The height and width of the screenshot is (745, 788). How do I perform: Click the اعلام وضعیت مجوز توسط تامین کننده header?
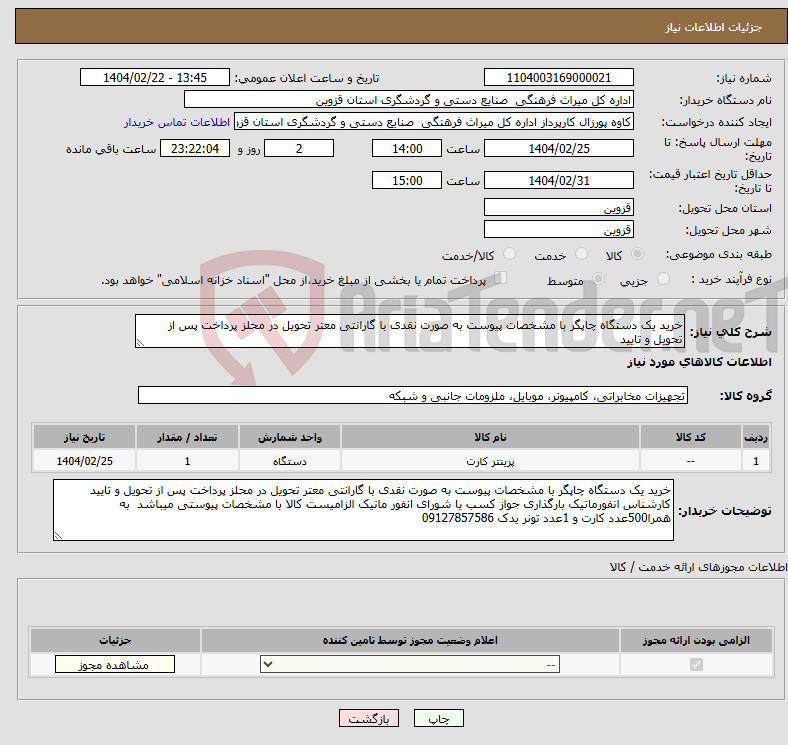[x=410, y=640]
